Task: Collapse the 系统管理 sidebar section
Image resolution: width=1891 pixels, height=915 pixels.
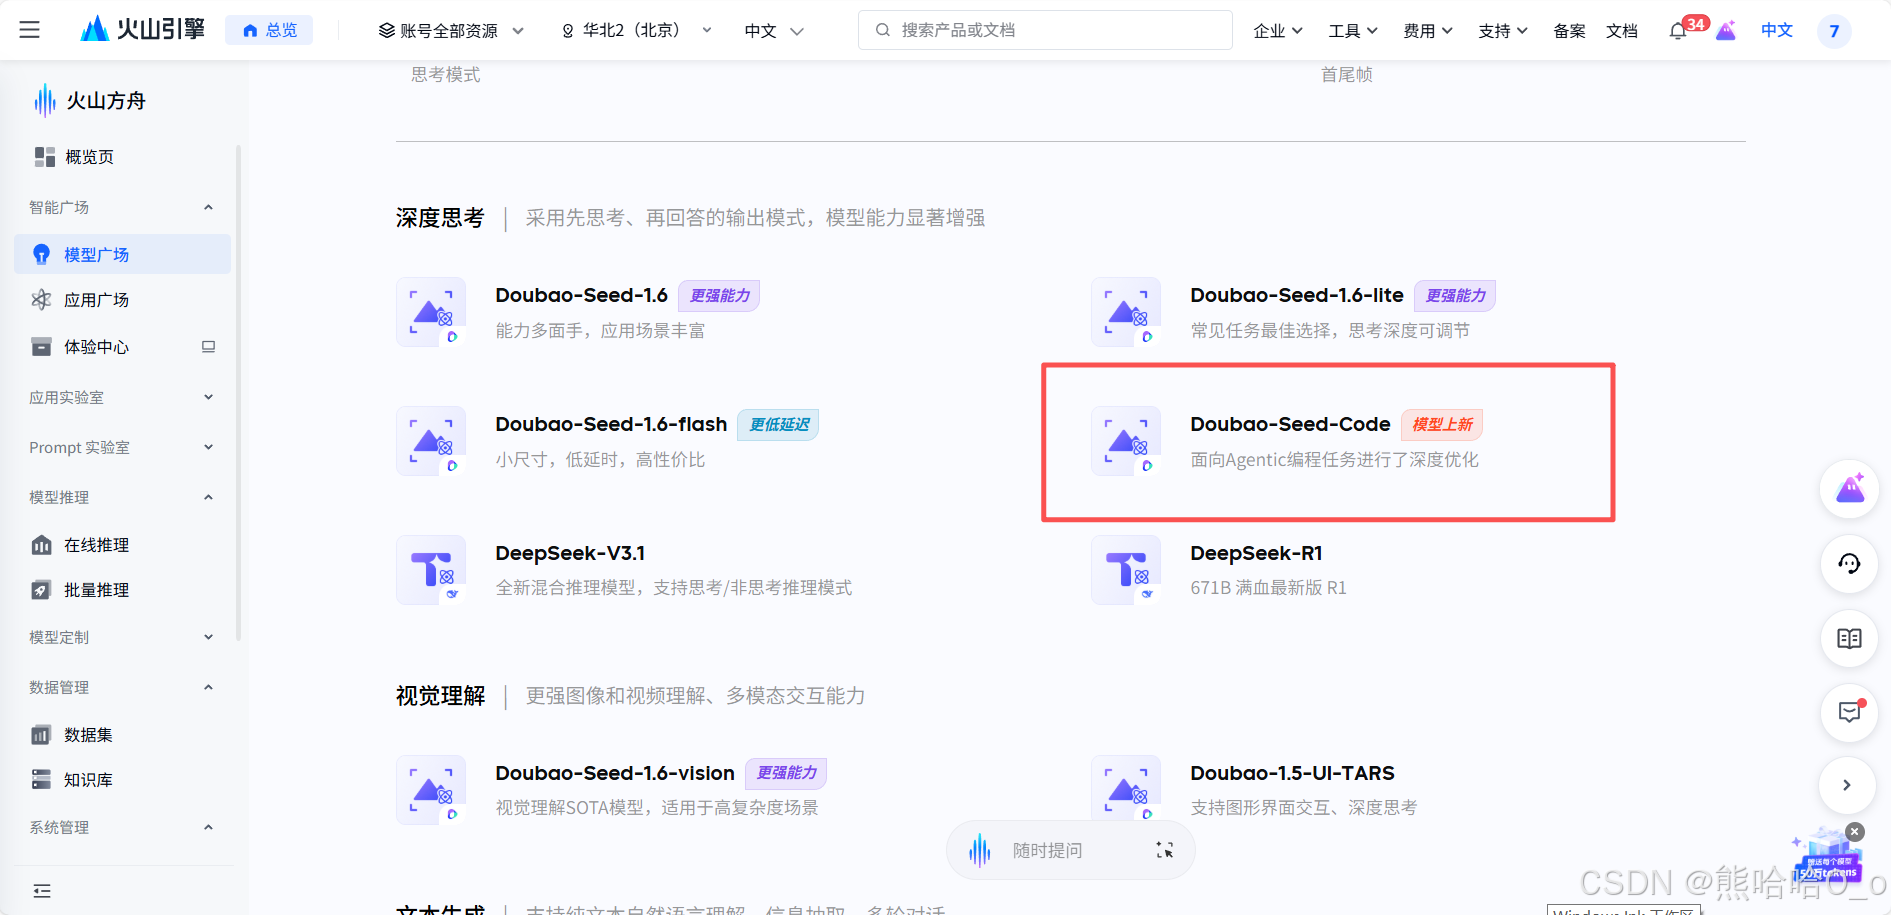Action: (208, 827)
